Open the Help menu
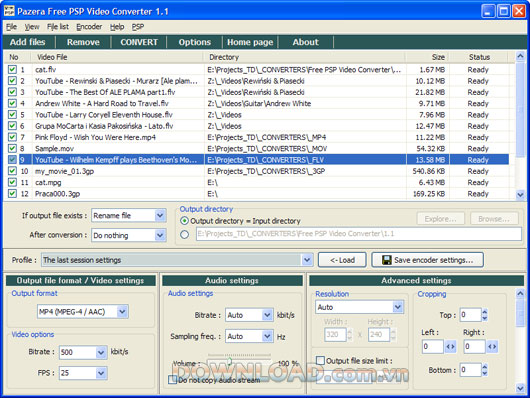The height and width of the screenshot is (398, 530). tap(117, 27)
